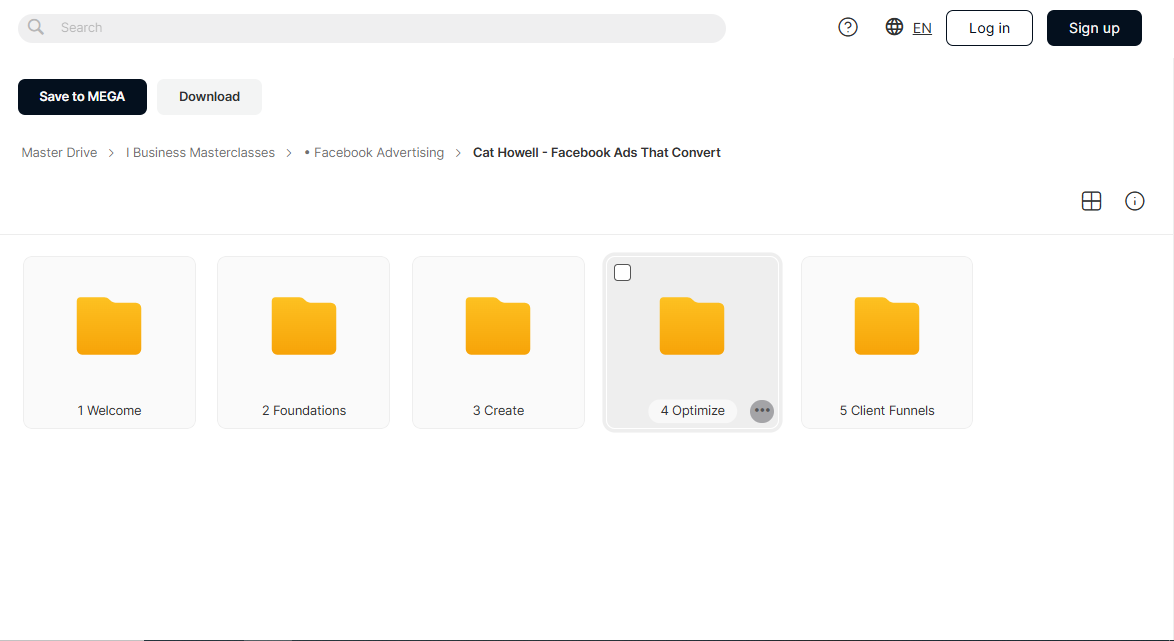Open the 2 Foundations folder icon

[x=303, y=326]
